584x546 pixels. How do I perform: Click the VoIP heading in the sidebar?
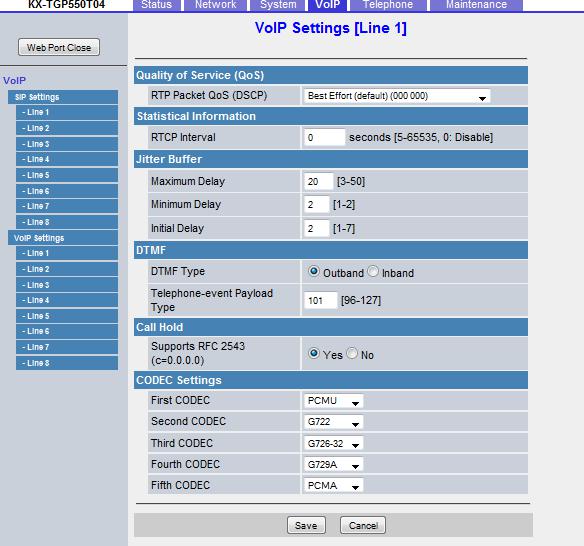pos(15,80)
